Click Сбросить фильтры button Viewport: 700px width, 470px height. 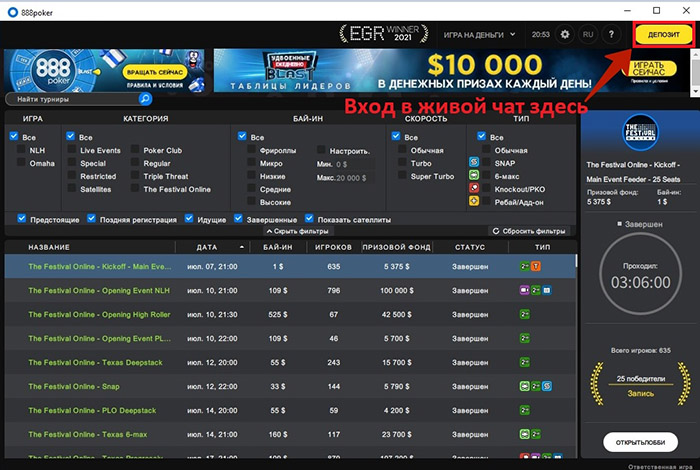pos(529,231)
